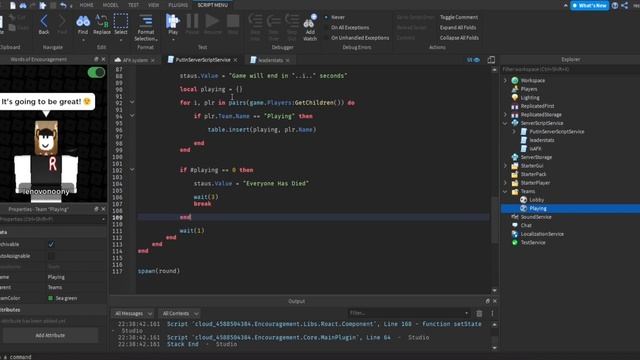640x360 pixels.
Task: Open the VIEW ribbon tab
Action: [x=153, y=5]
